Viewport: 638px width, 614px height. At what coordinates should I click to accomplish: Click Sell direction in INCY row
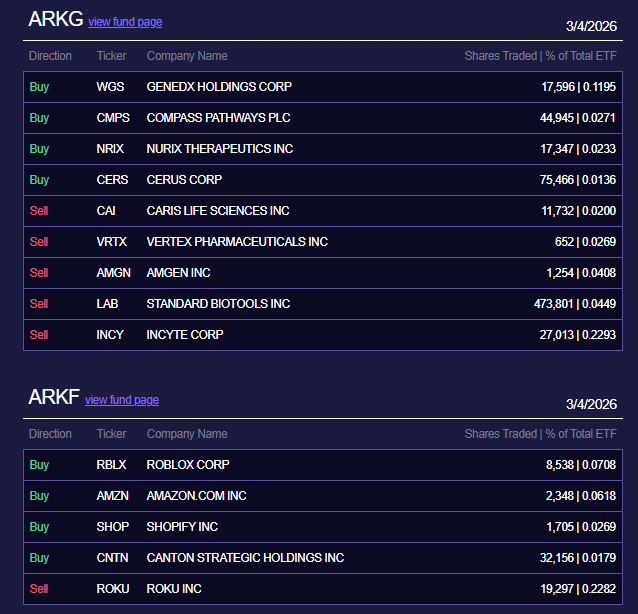tap(39, 334)
